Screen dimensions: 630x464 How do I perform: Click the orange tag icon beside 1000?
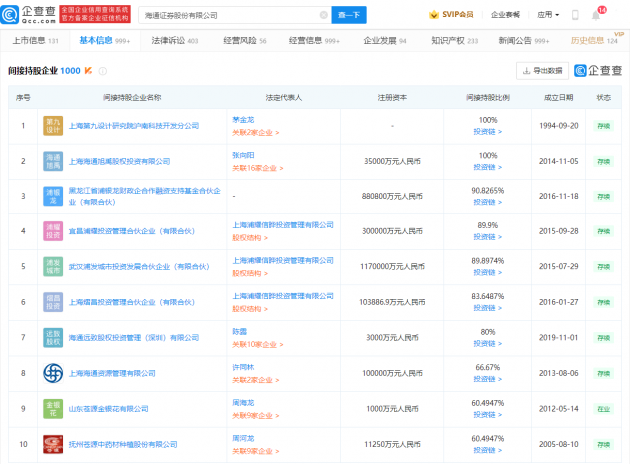click(89, 72)
